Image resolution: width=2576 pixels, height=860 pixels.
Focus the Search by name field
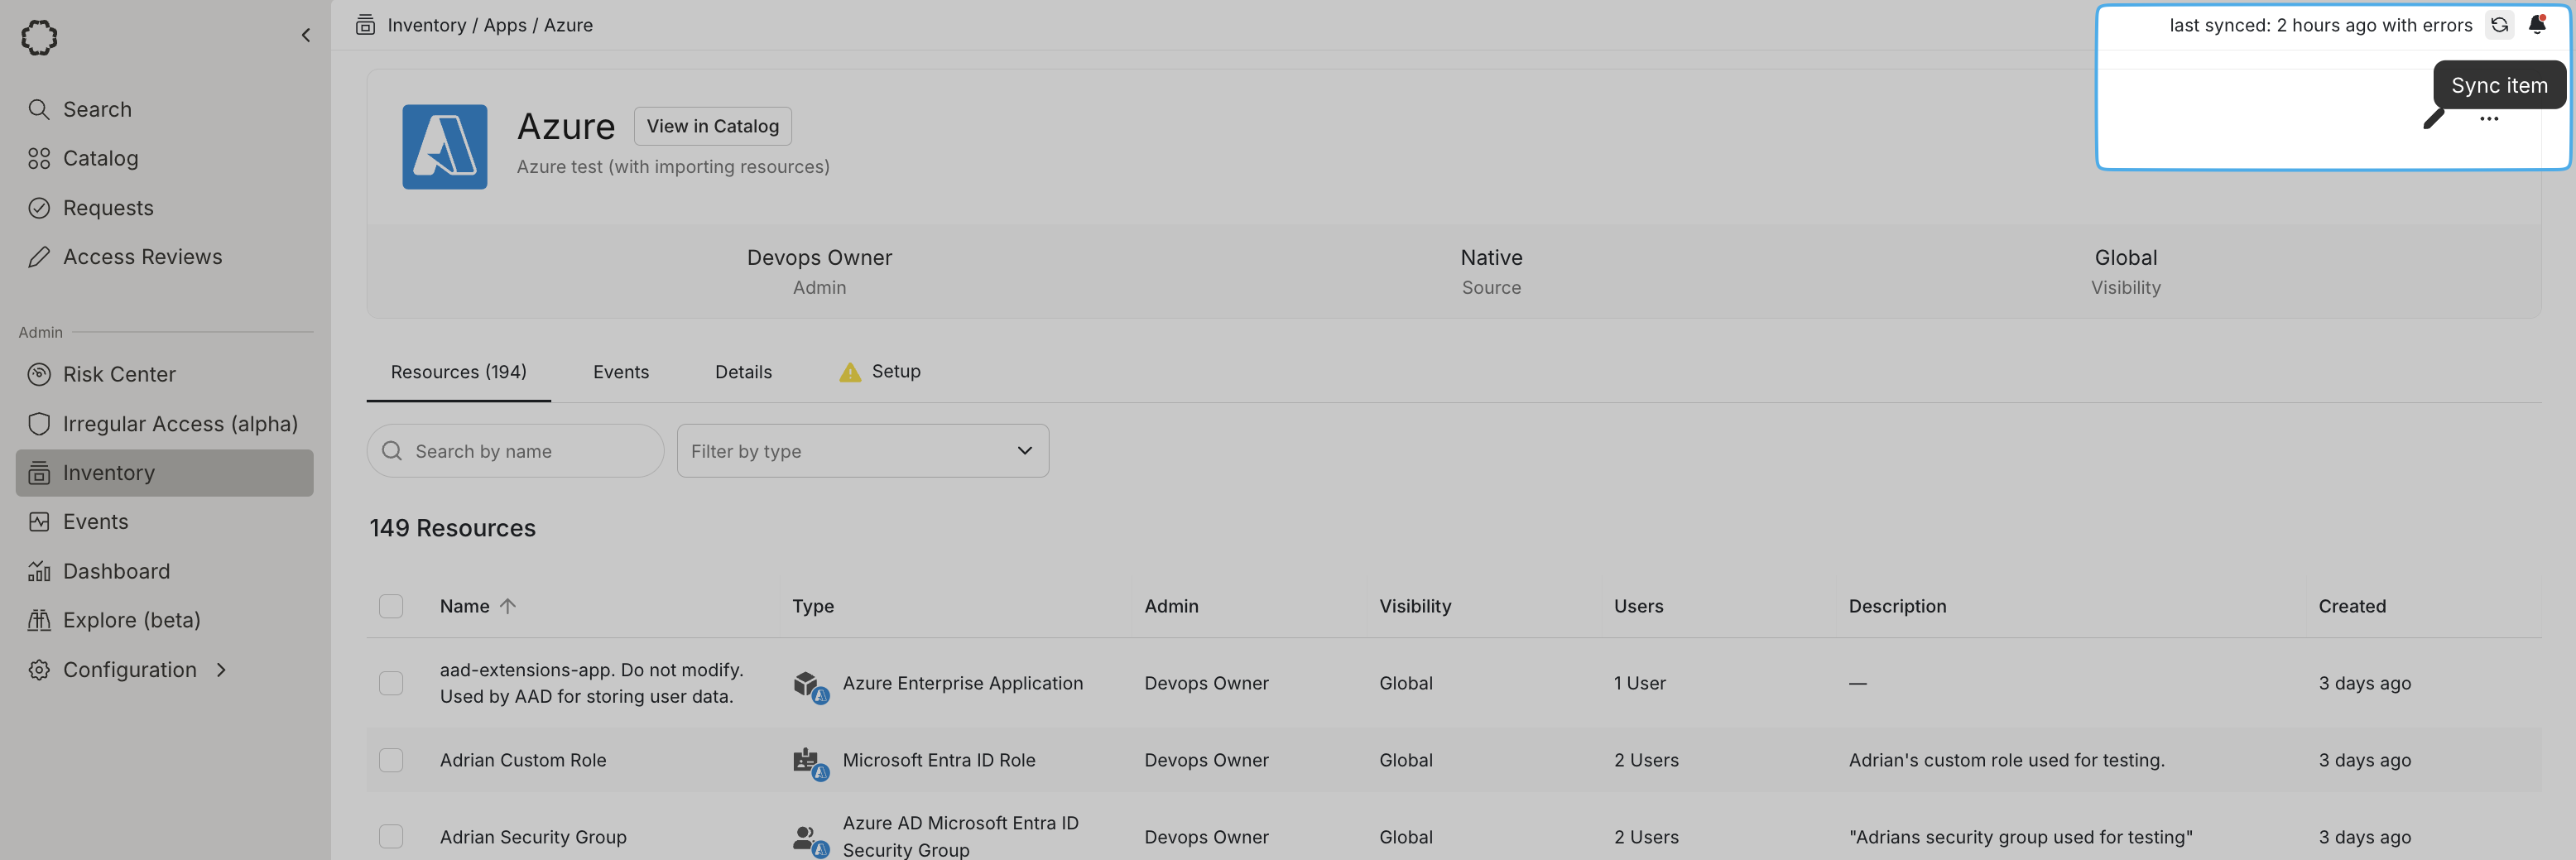click(x=515, y=451)
